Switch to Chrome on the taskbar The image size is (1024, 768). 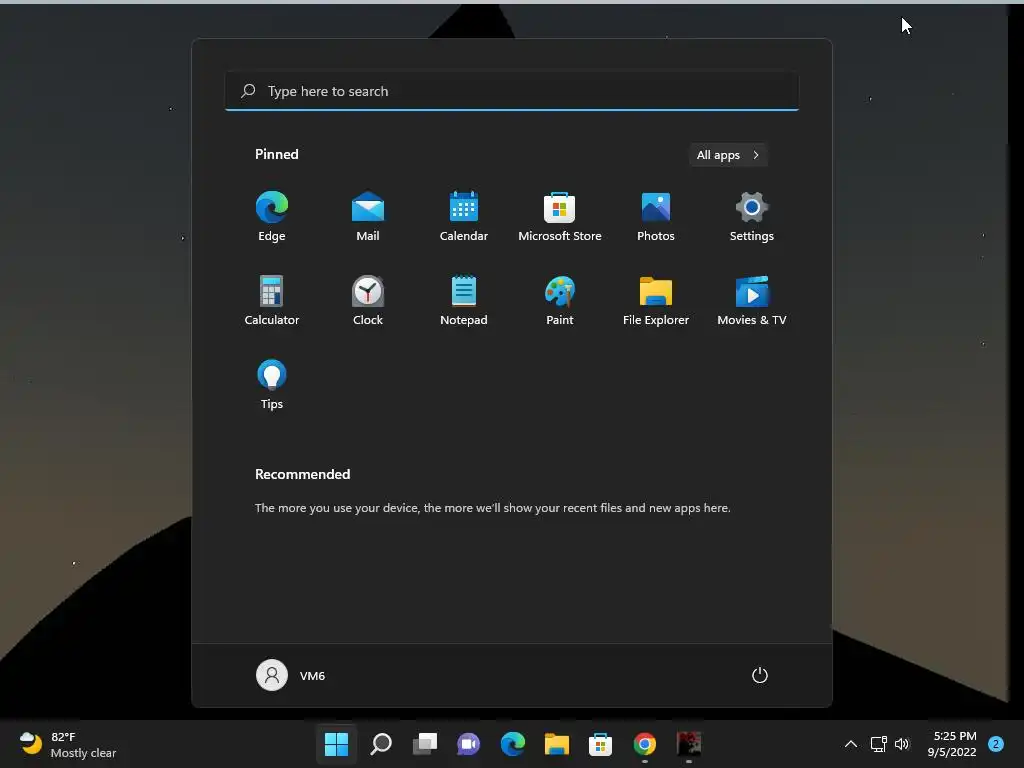645,744
